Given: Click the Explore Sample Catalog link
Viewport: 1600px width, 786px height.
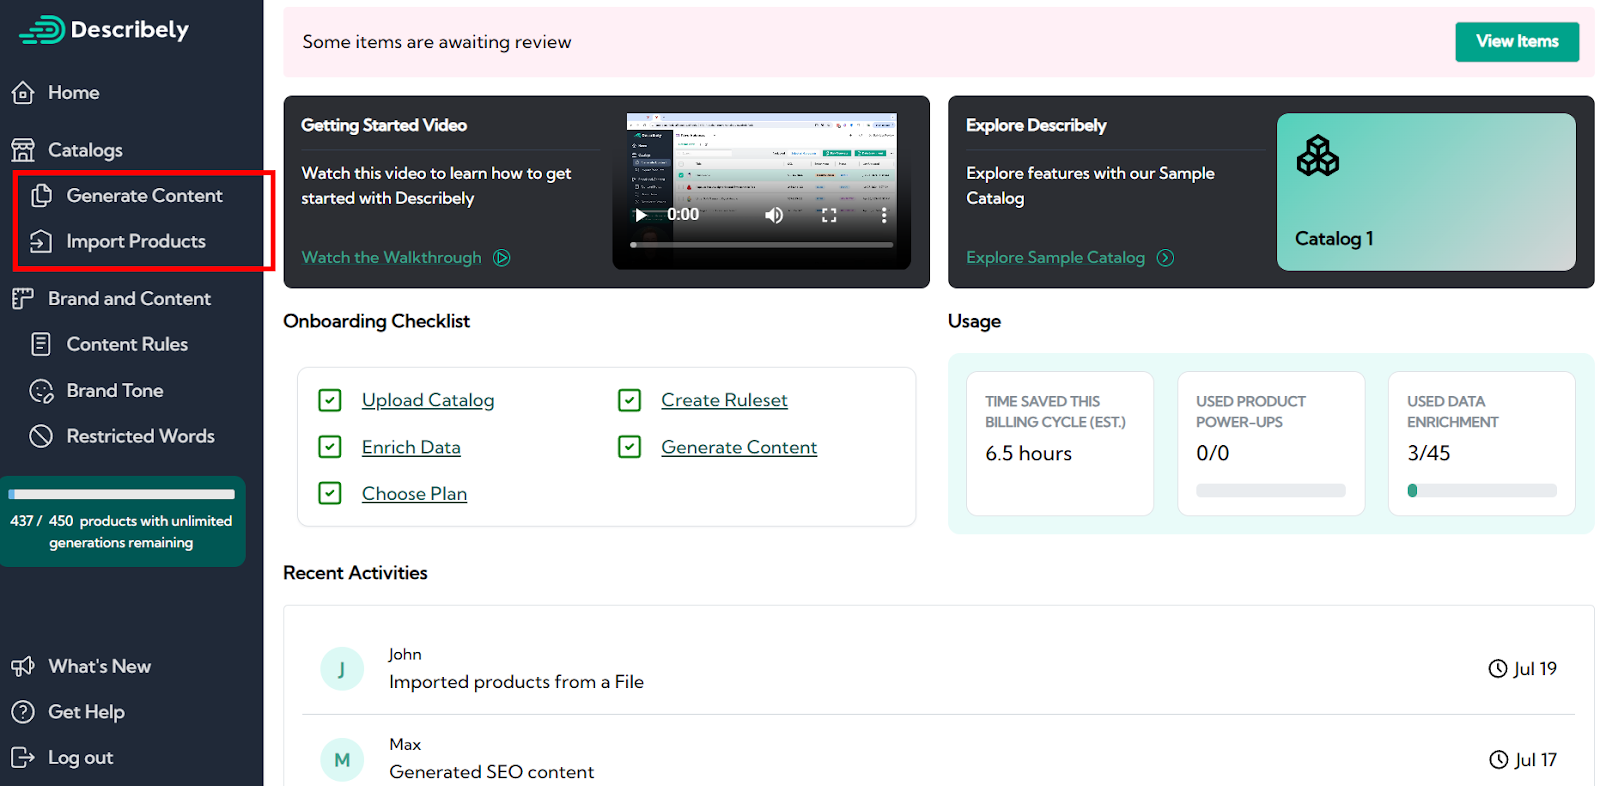Looking at the screenshot, I should pos(1055,258).
